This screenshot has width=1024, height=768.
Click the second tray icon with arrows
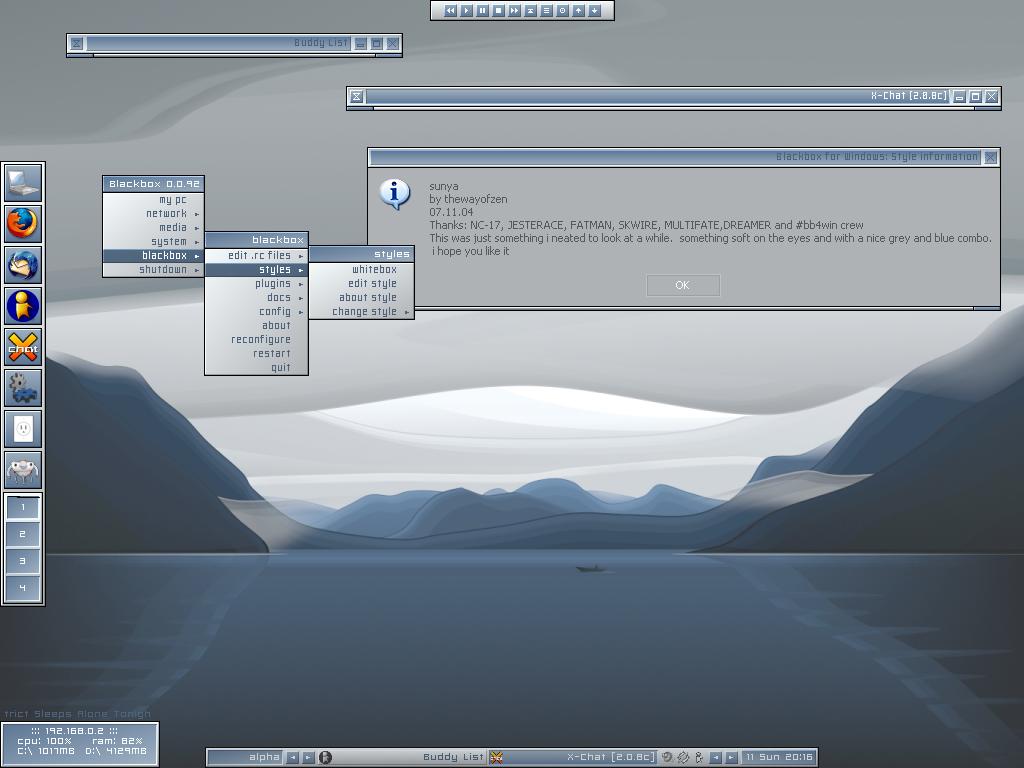coord(683,758)
